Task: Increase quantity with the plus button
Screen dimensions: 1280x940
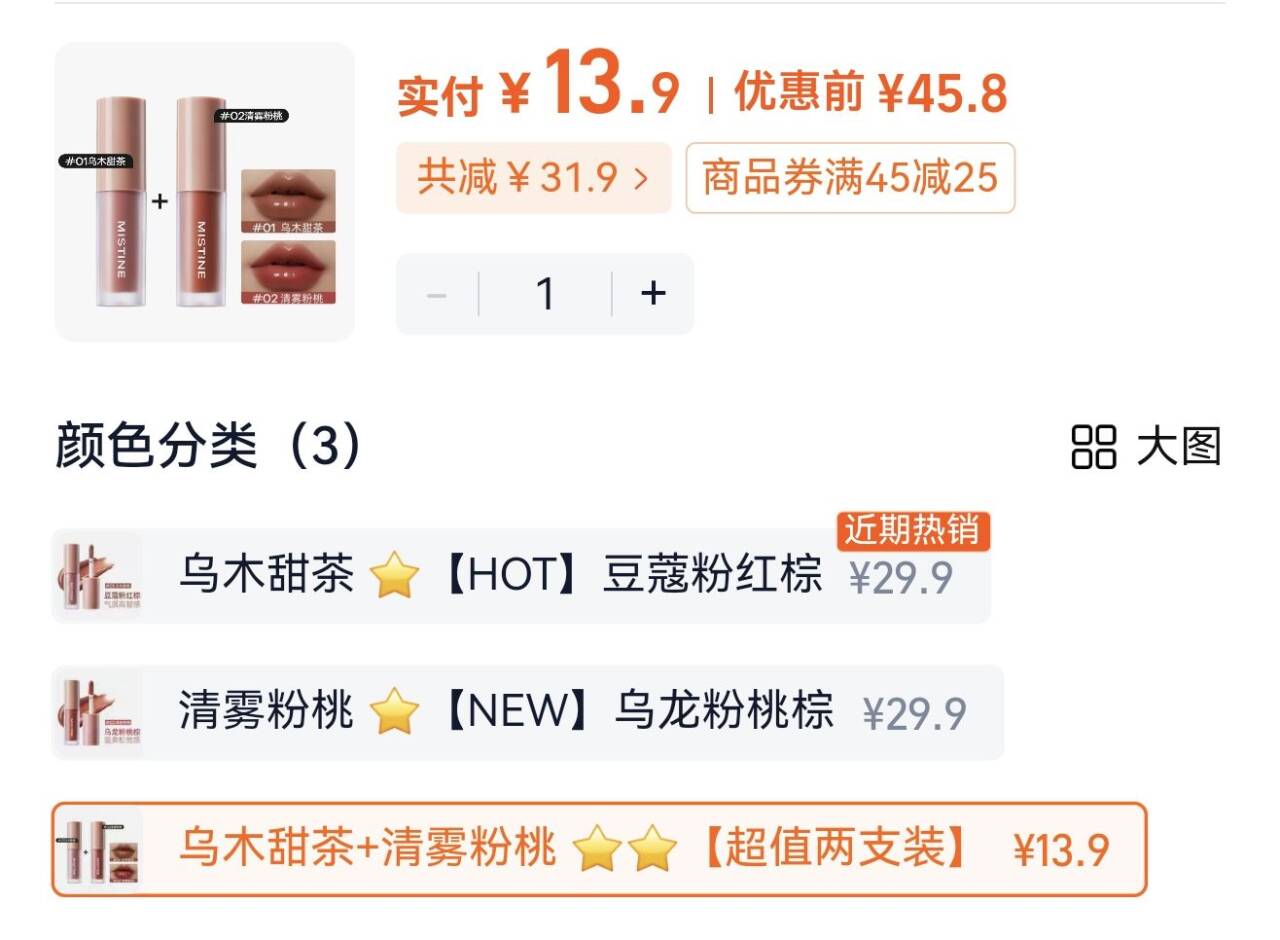Action: [653, 293]
